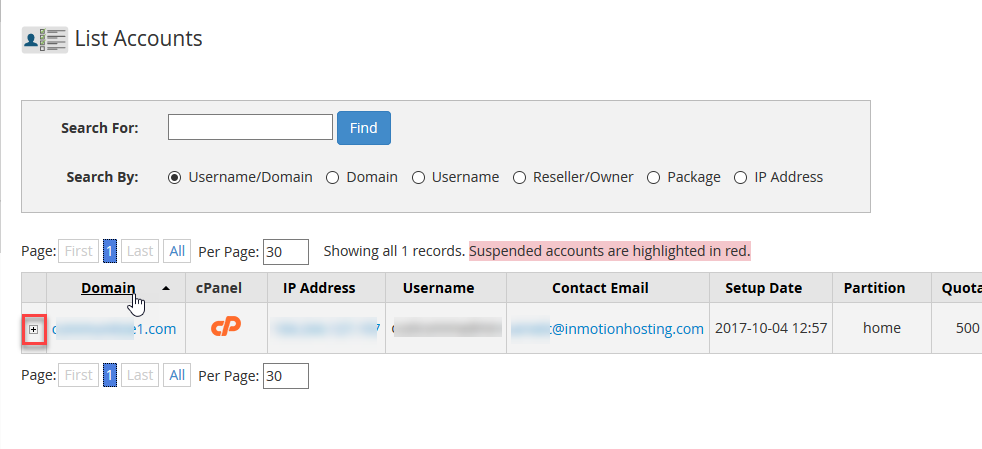The image size is (982, 449).
Task: Click the top Per Page input box
Action: tap(285, 251)
